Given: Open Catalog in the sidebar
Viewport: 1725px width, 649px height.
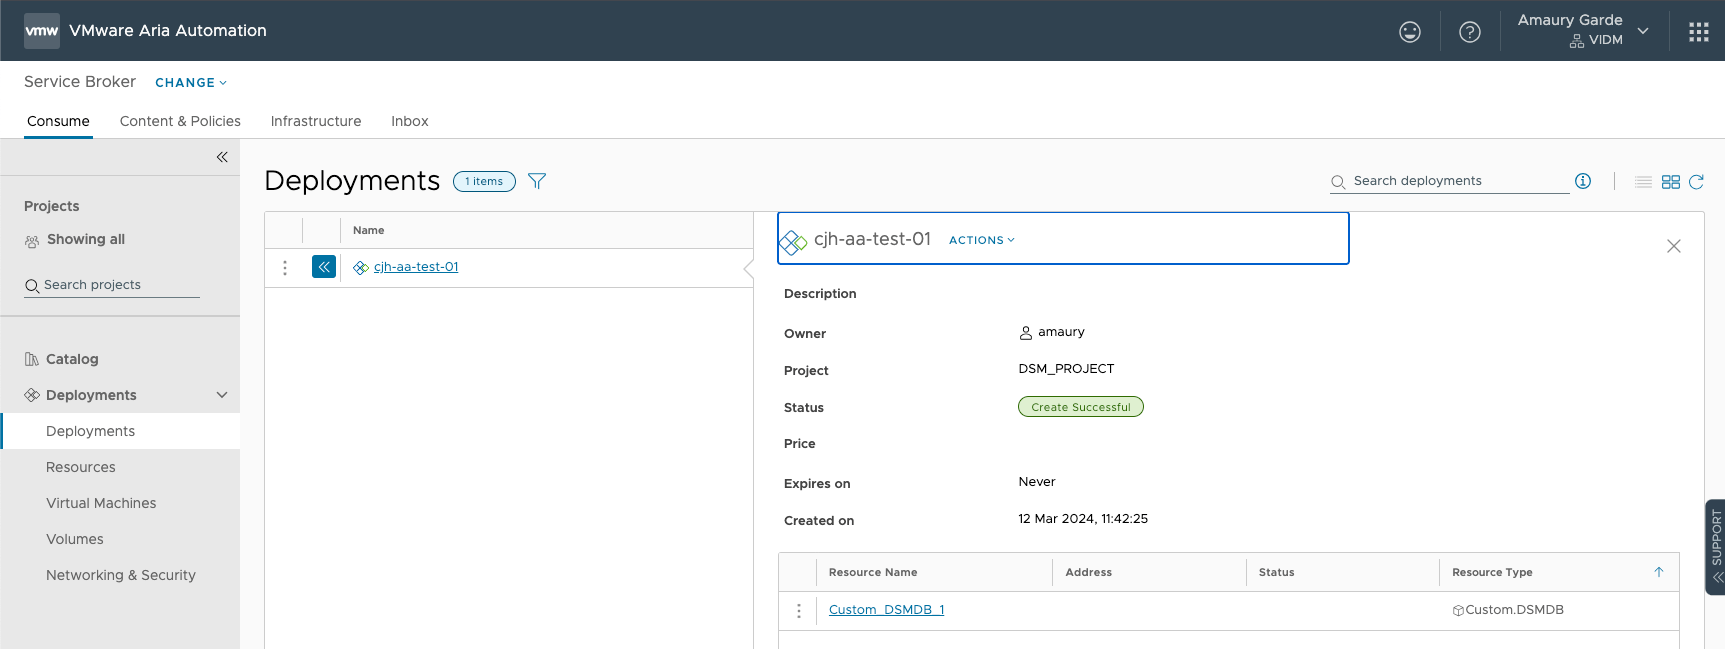Looking at the screenshot, I should (x=72, y=359).
